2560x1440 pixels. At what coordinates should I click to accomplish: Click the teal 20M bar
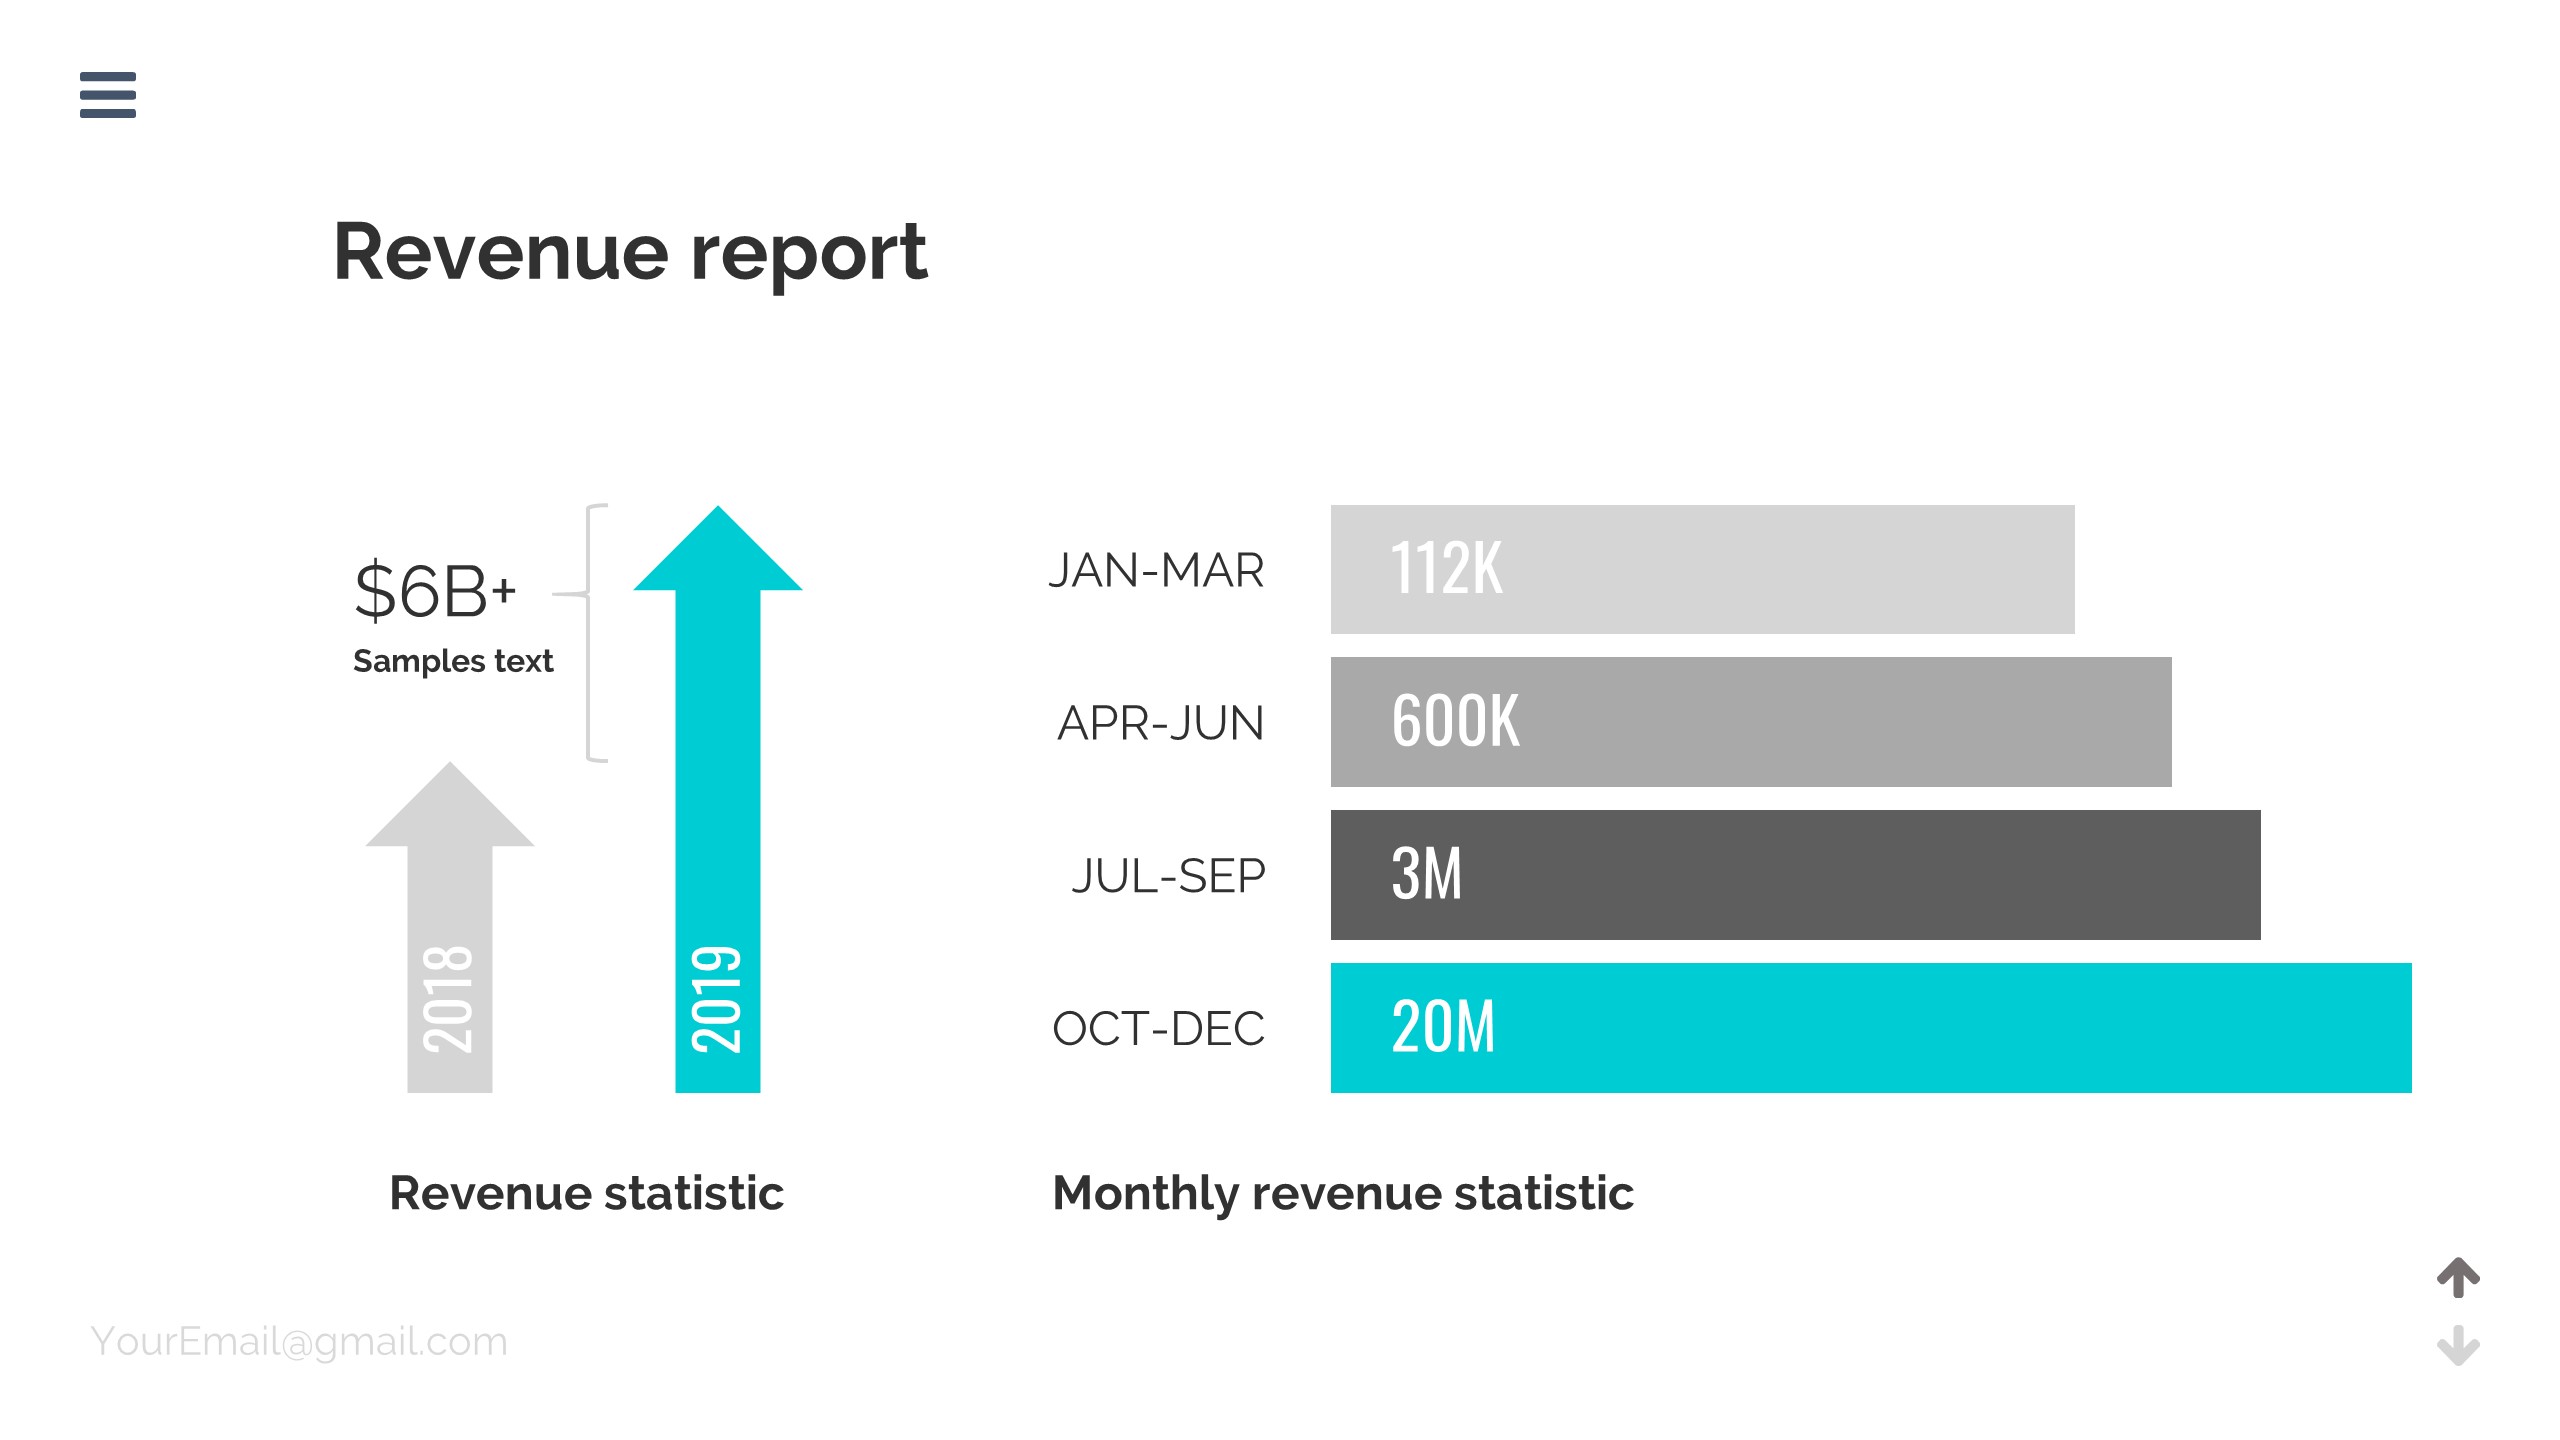[x=1870, y=1027]
